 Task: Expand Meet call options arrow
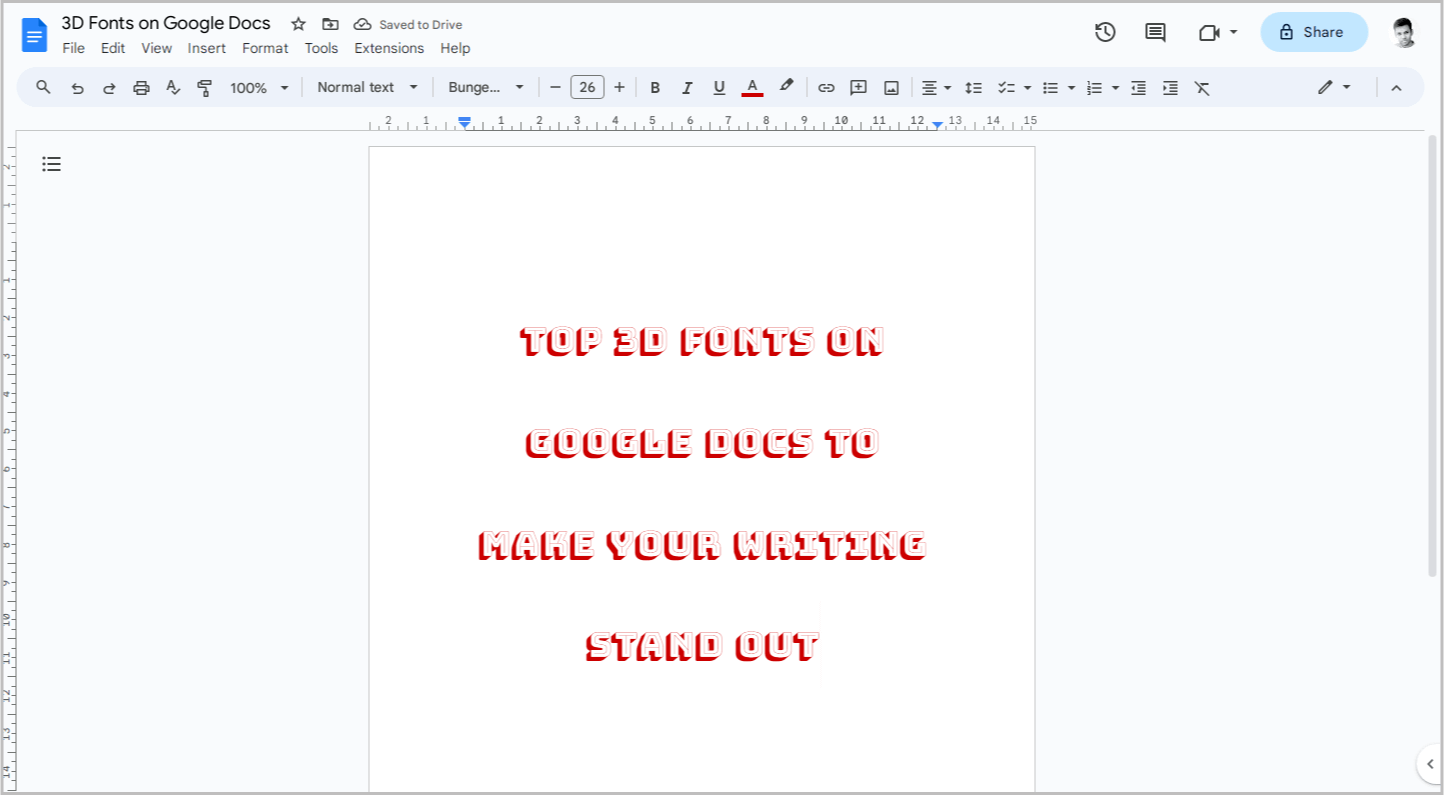coord(1233,32)
